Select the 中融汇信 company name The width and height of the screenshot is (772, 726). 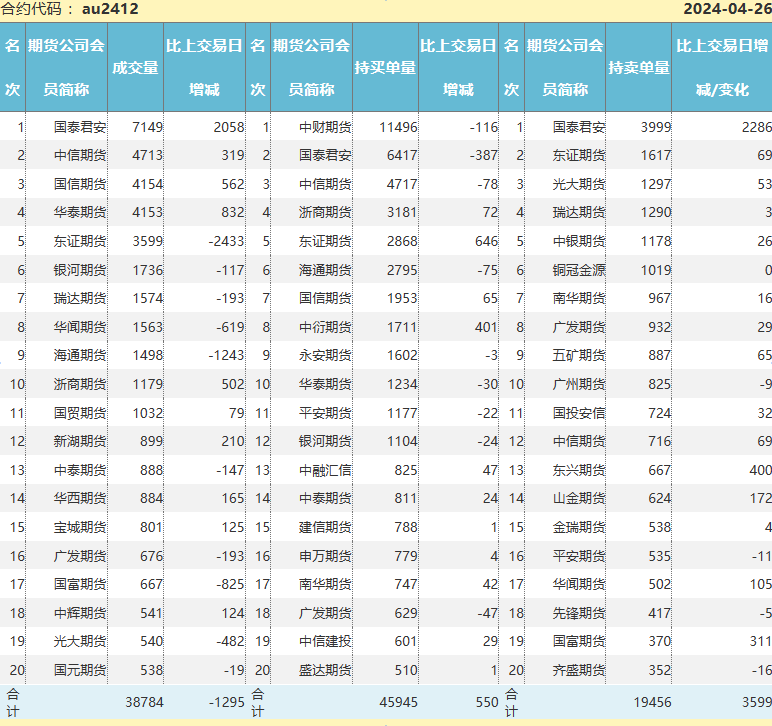coord(325,470)
